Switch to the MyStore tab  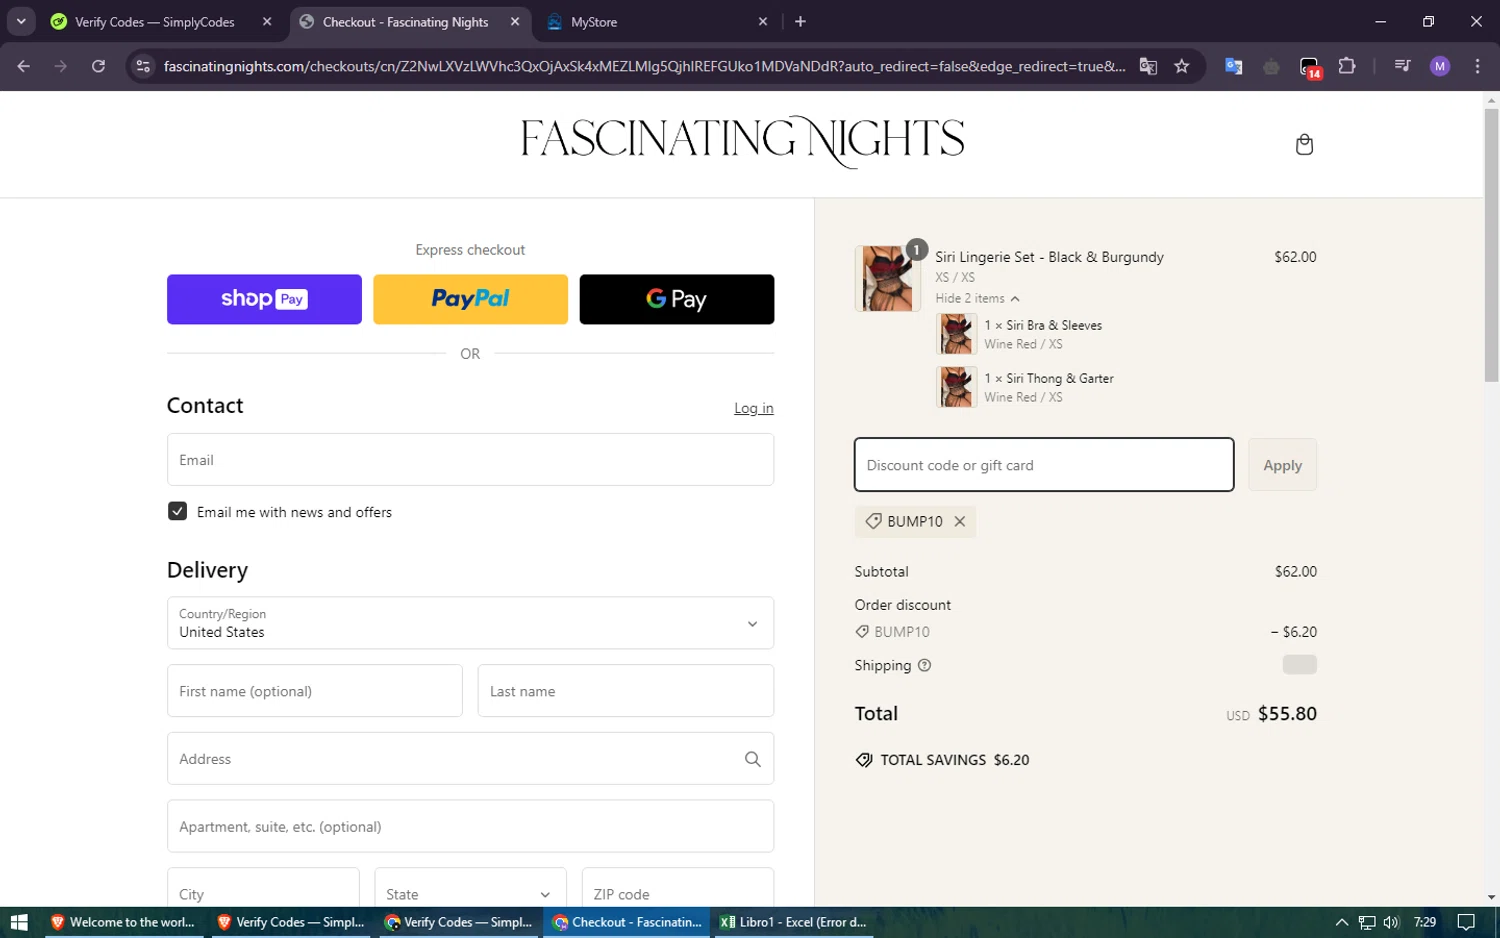pyautogui.click(x=593, y=21)
